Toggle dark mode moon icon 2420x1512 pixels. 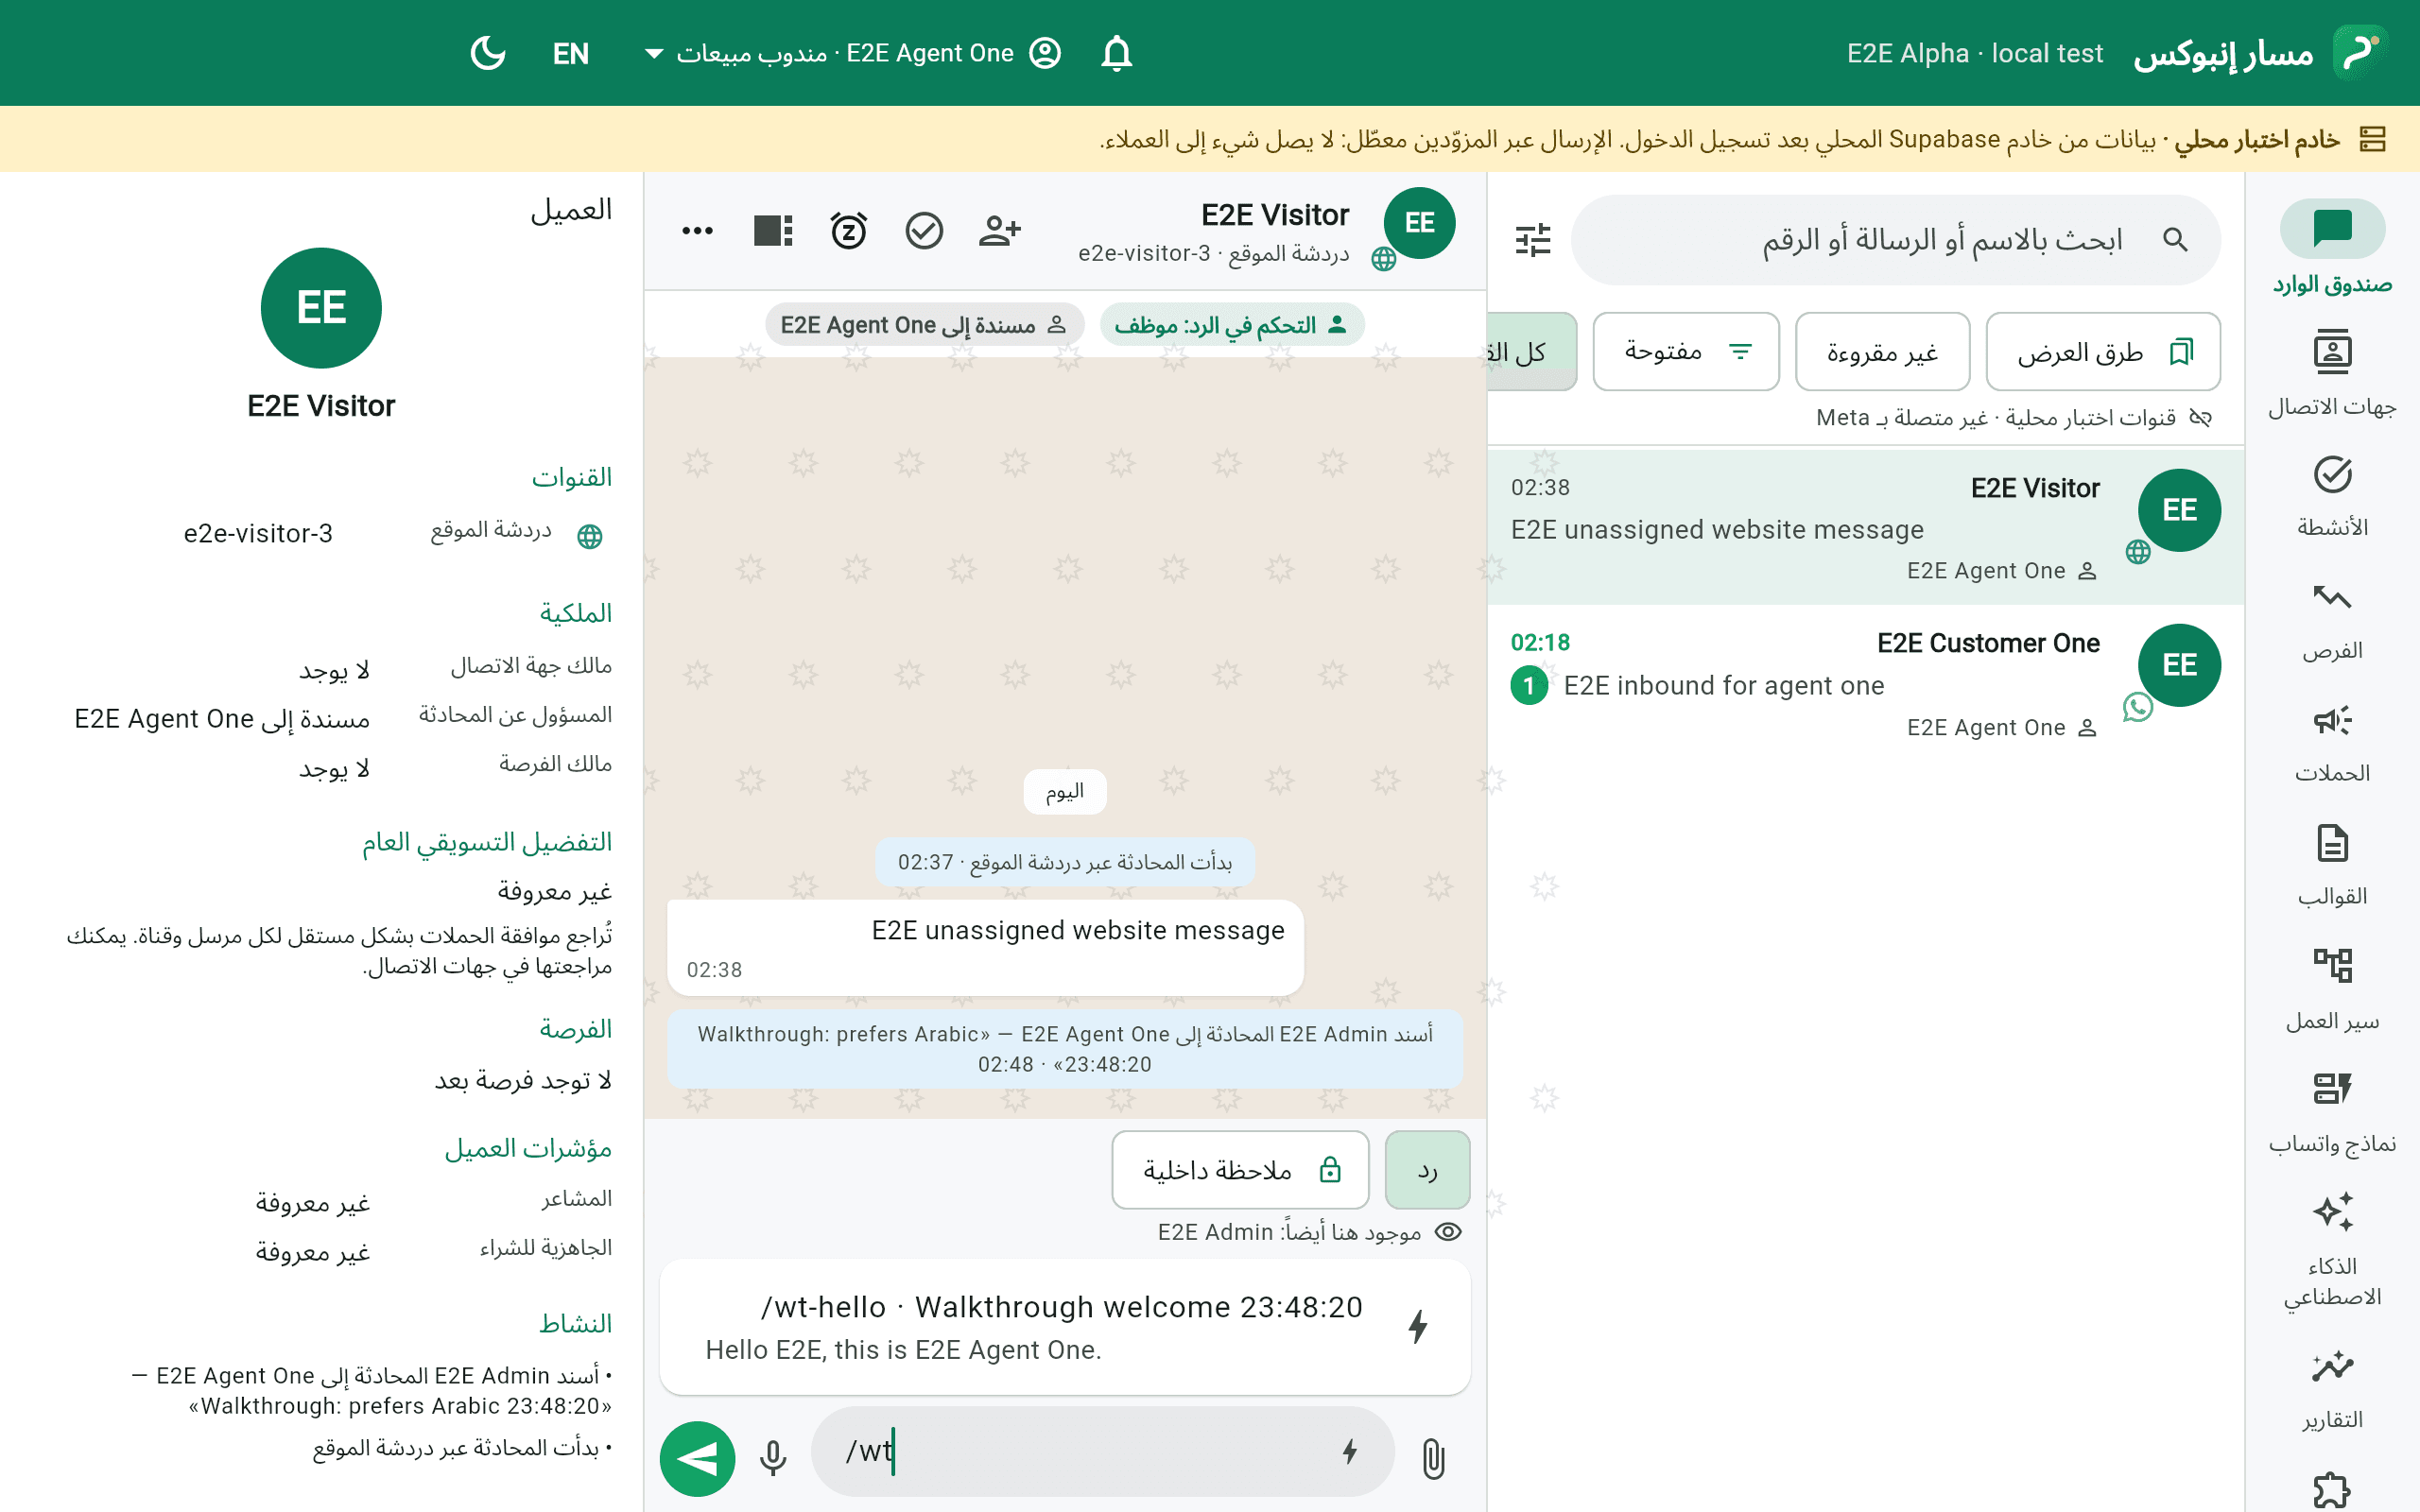click(x=488, y=53)
